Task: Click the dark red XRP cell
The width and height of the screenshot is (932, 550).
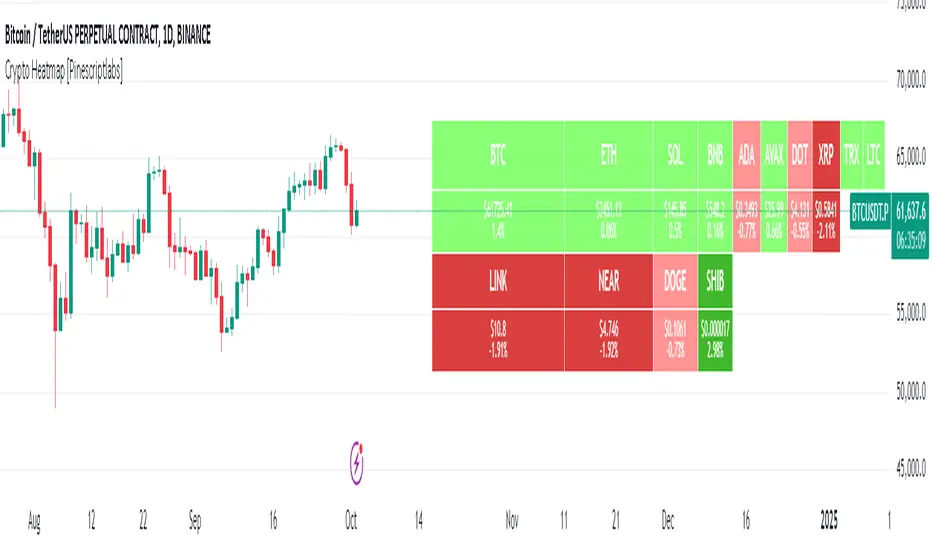Action: pos(826,156)
